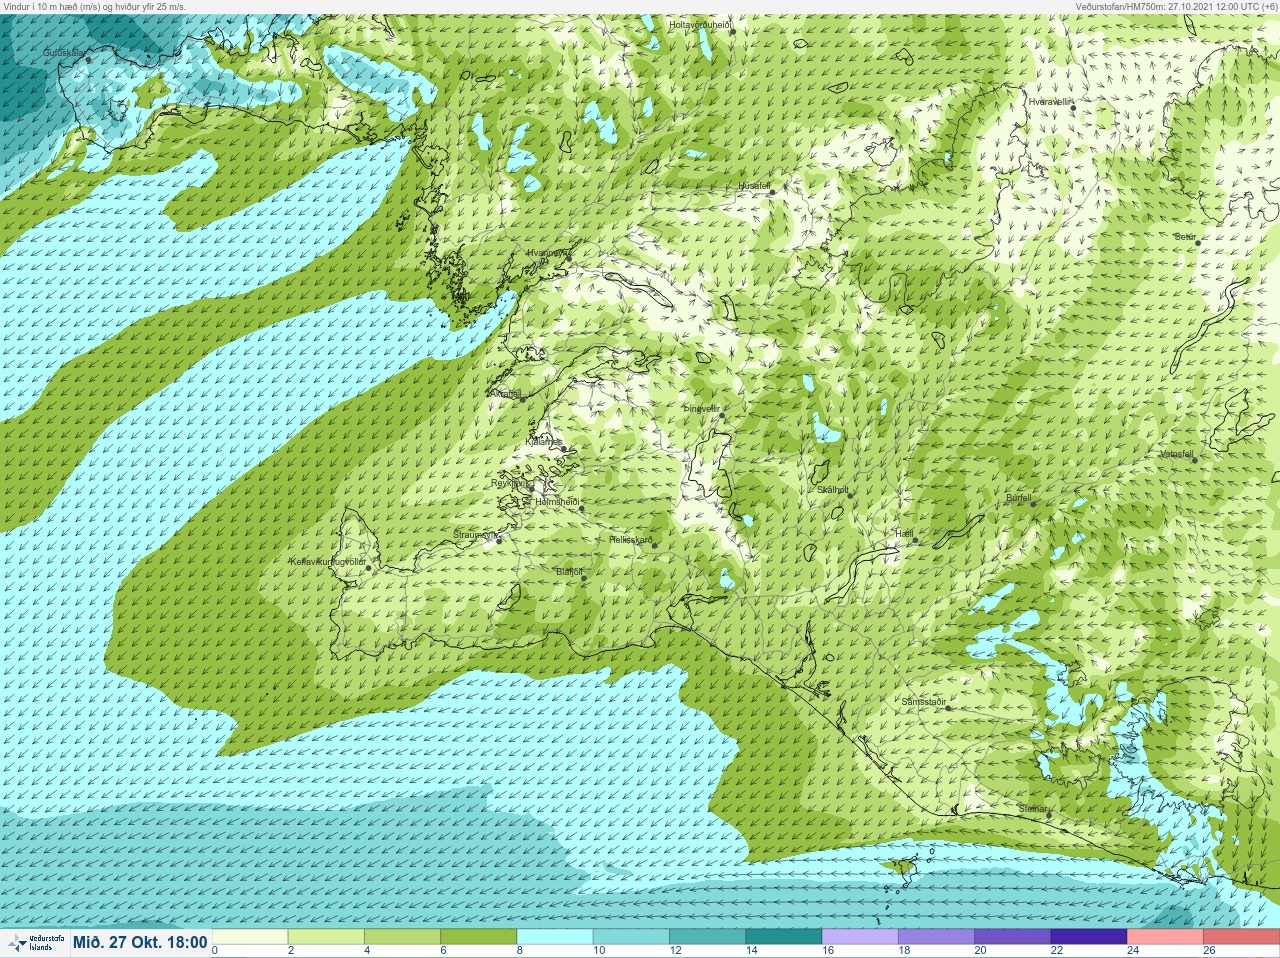Select the 18–20 m/s purple legend swatch
This screenshot has width=1280, height=958.
click(936, 937)
